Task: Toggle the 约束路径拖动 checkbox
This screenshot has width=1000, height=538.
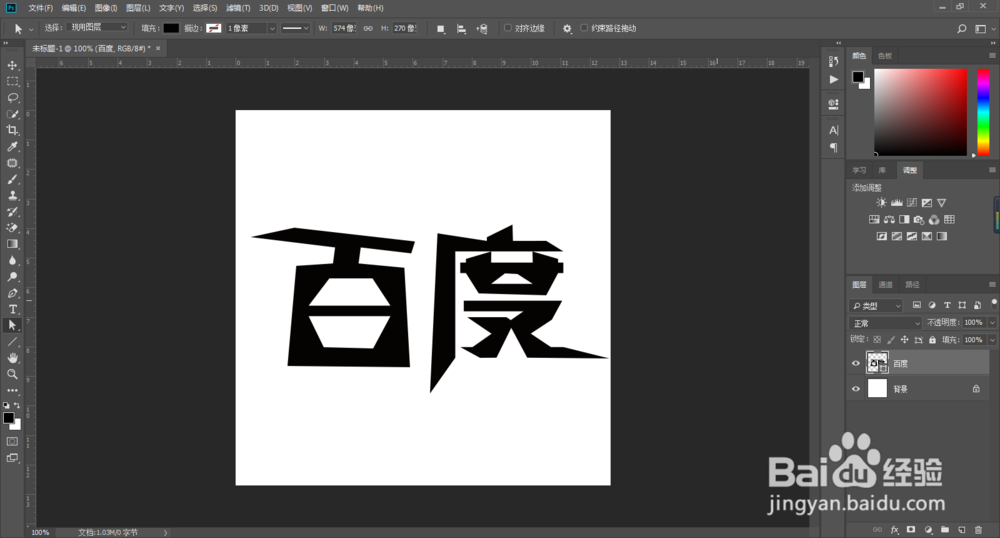Action: (584, 28)
